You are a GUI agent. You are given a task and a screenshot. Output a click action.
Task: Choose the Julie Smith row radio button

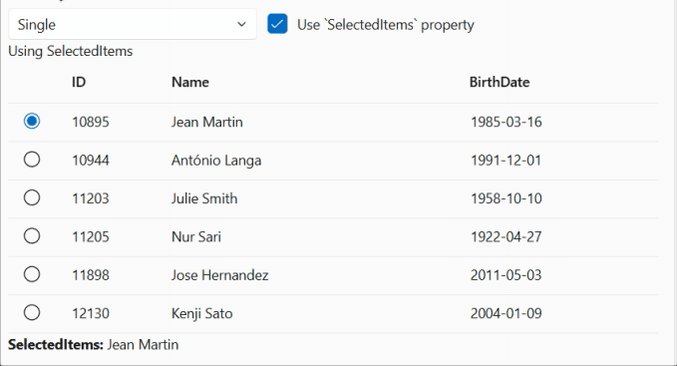32,198
